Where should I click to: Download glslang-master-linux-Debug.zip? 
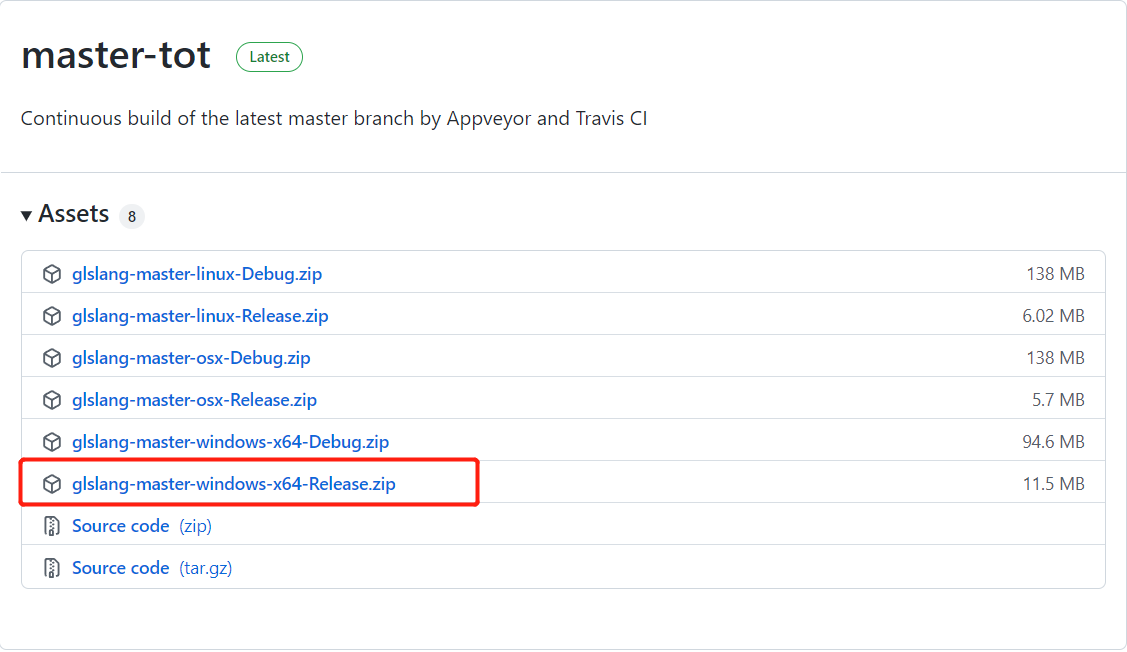[x=196, y=273]
